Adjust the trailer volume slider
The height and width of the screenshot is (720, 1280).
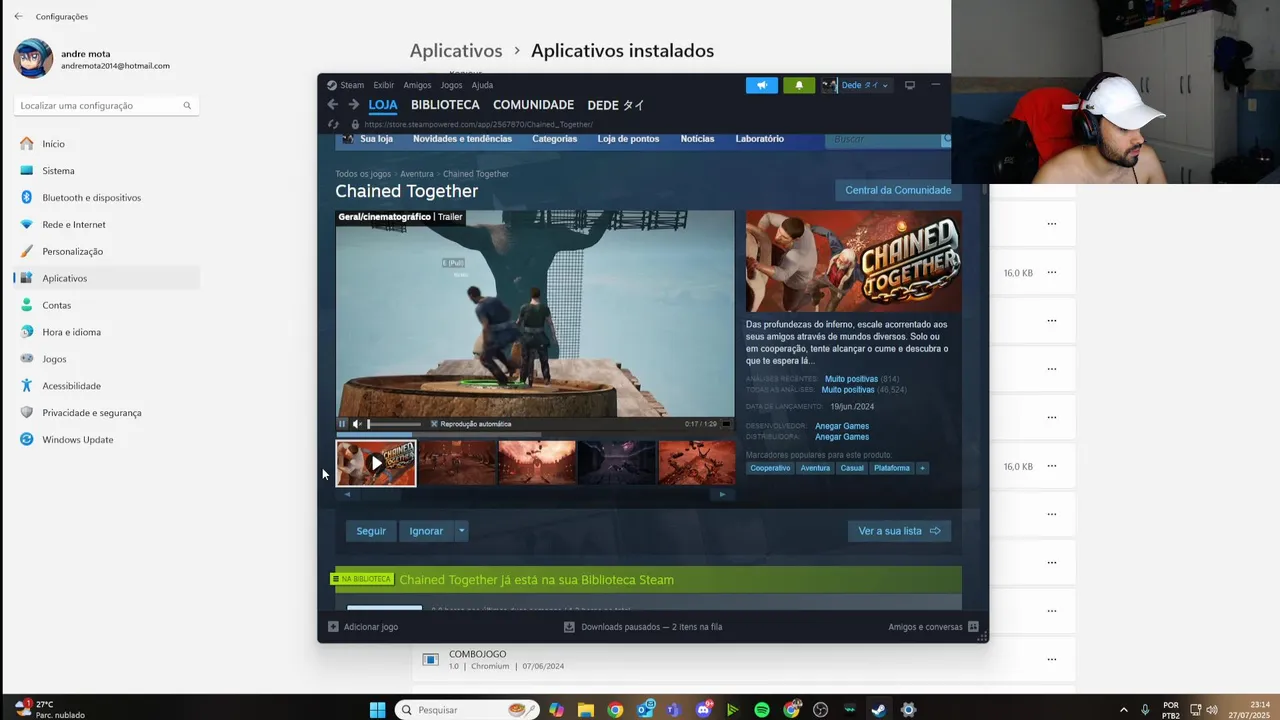tap(394, 424)
